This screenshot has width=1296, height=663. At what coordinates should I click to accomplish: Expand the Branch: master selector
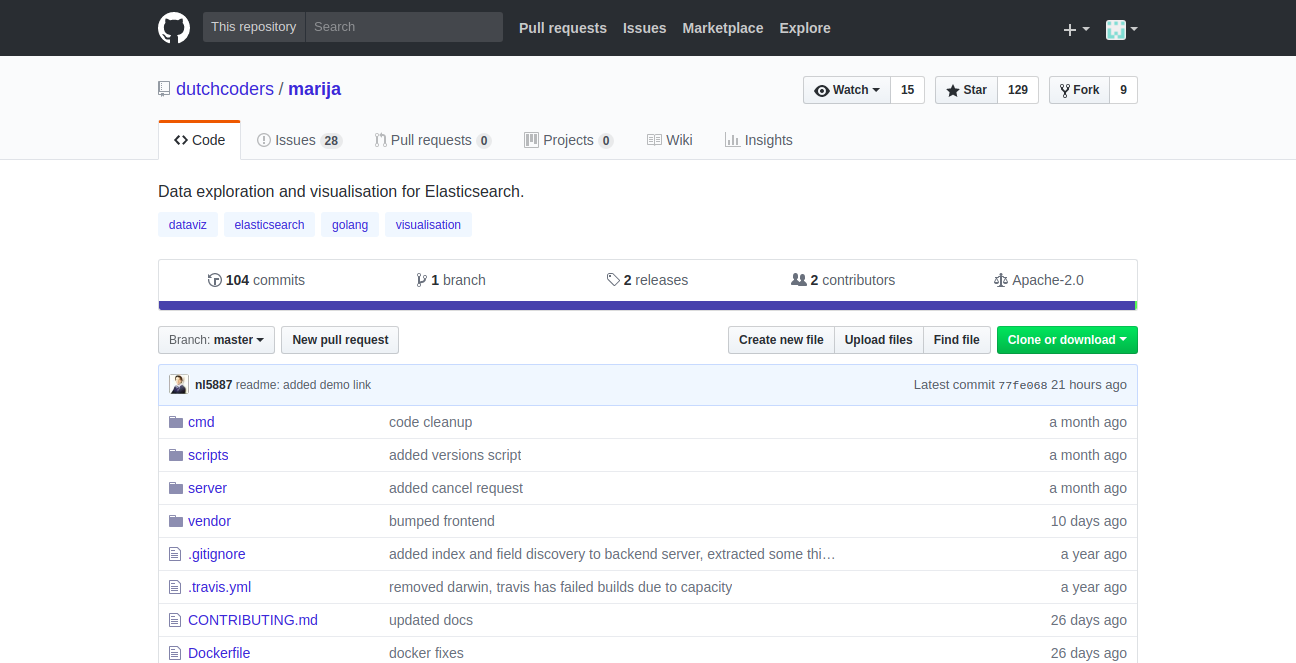[x=216, y=340]
